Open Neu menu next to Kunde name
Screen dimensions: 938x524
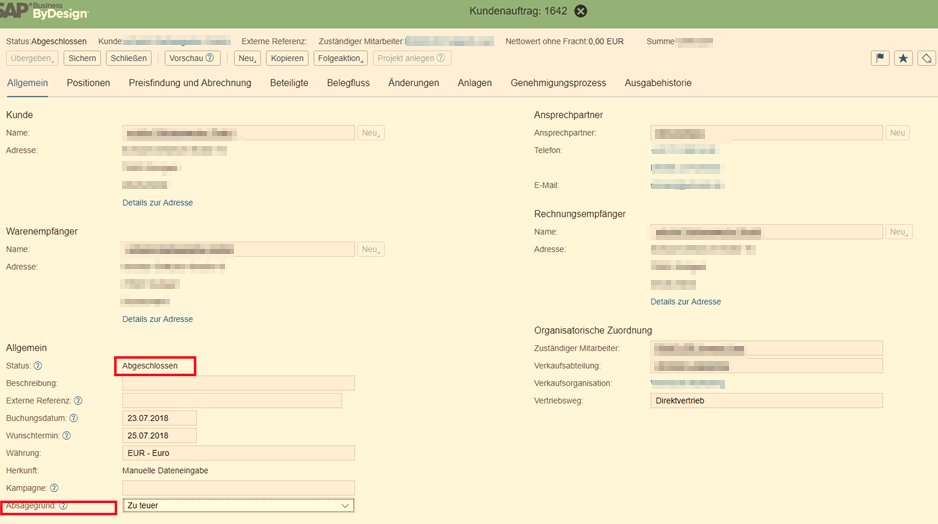coord(371,133)
